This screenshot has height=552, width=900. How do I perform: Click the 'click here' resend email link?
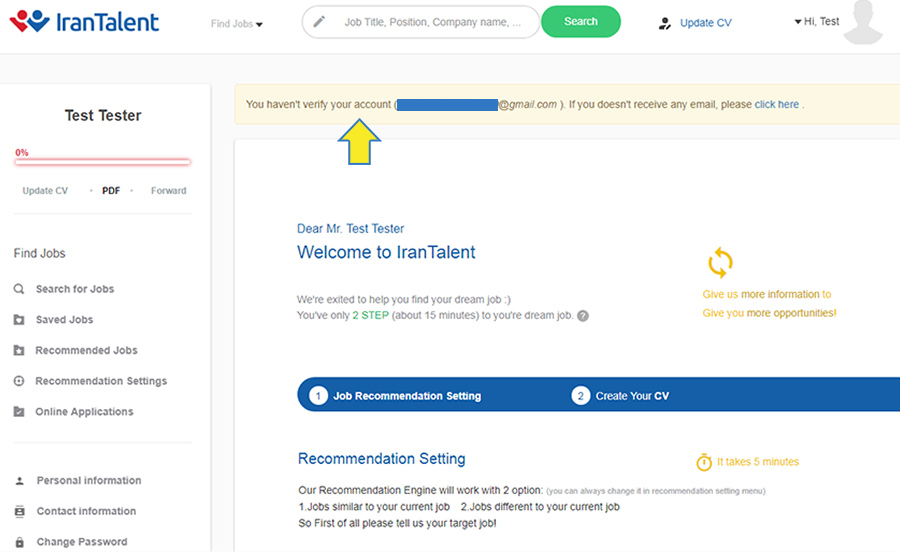[776, 104]
